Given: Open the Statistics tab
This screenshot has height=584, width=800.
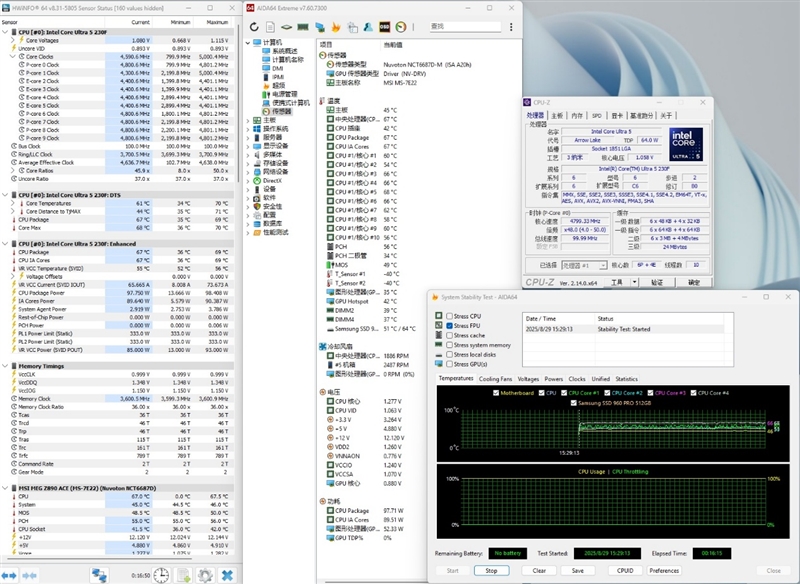Looking at the screenshot, I should [x=626, y=379].
